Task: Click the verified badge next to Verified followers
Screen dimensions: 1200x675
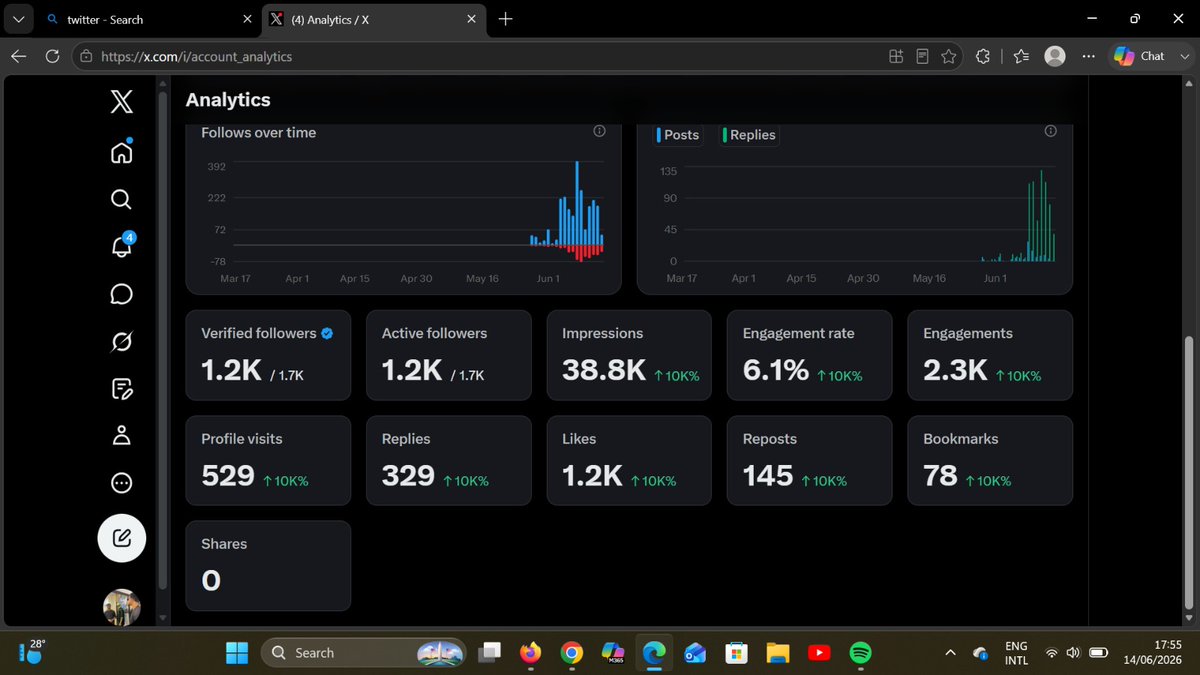Action: tap(327, 333)
